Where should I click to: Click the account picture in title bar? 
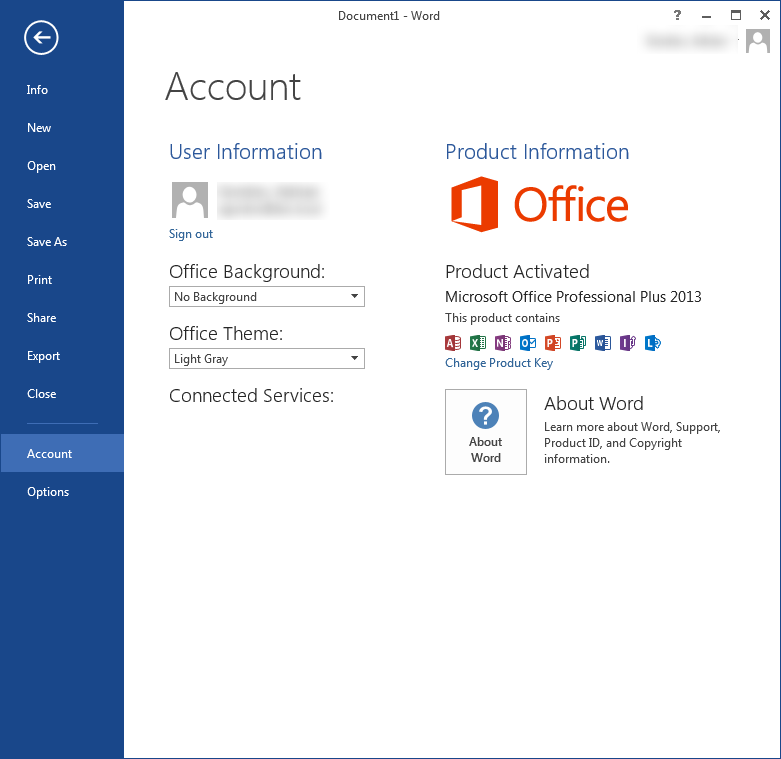coord(758,40)
